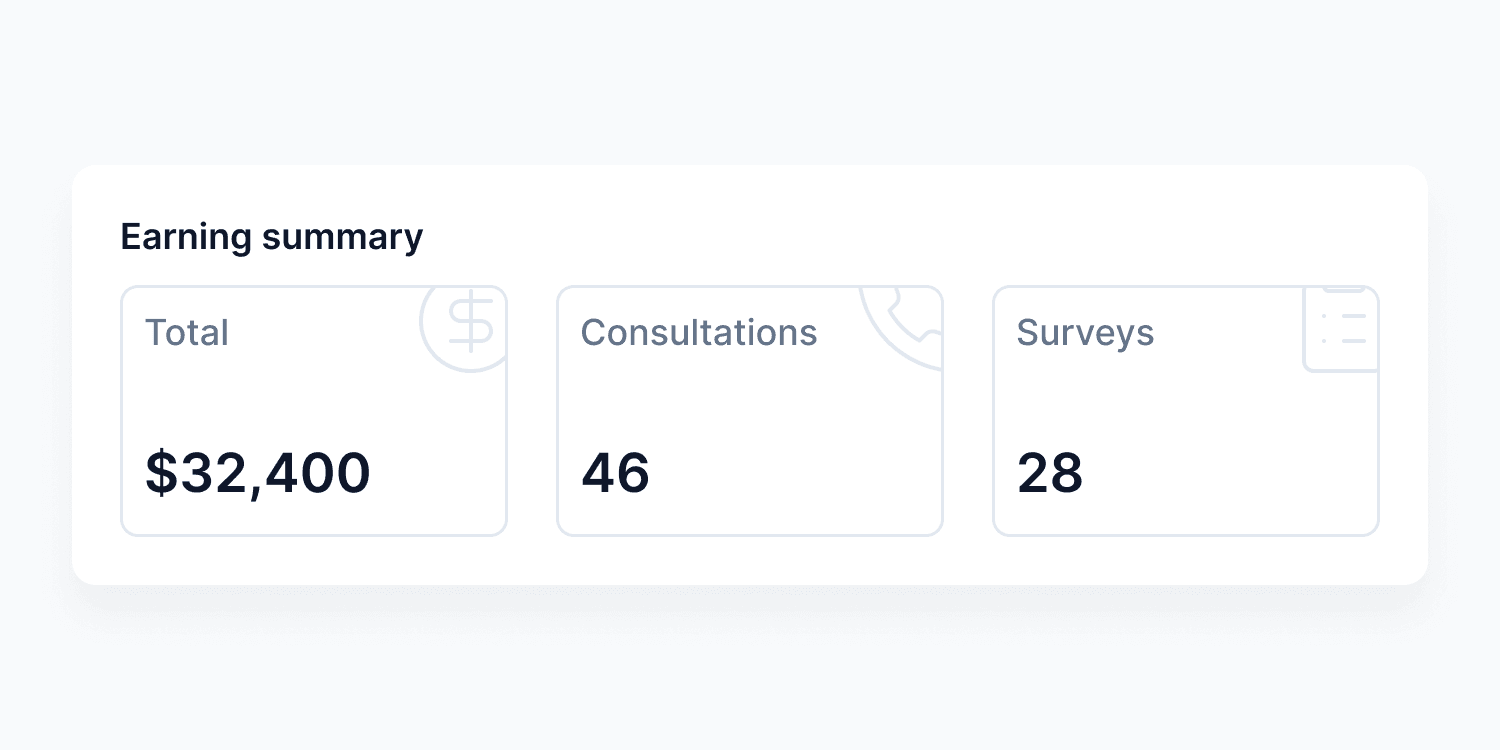Click the $32,400 total amount
The image size is (1500, 750).
(258, 474)
